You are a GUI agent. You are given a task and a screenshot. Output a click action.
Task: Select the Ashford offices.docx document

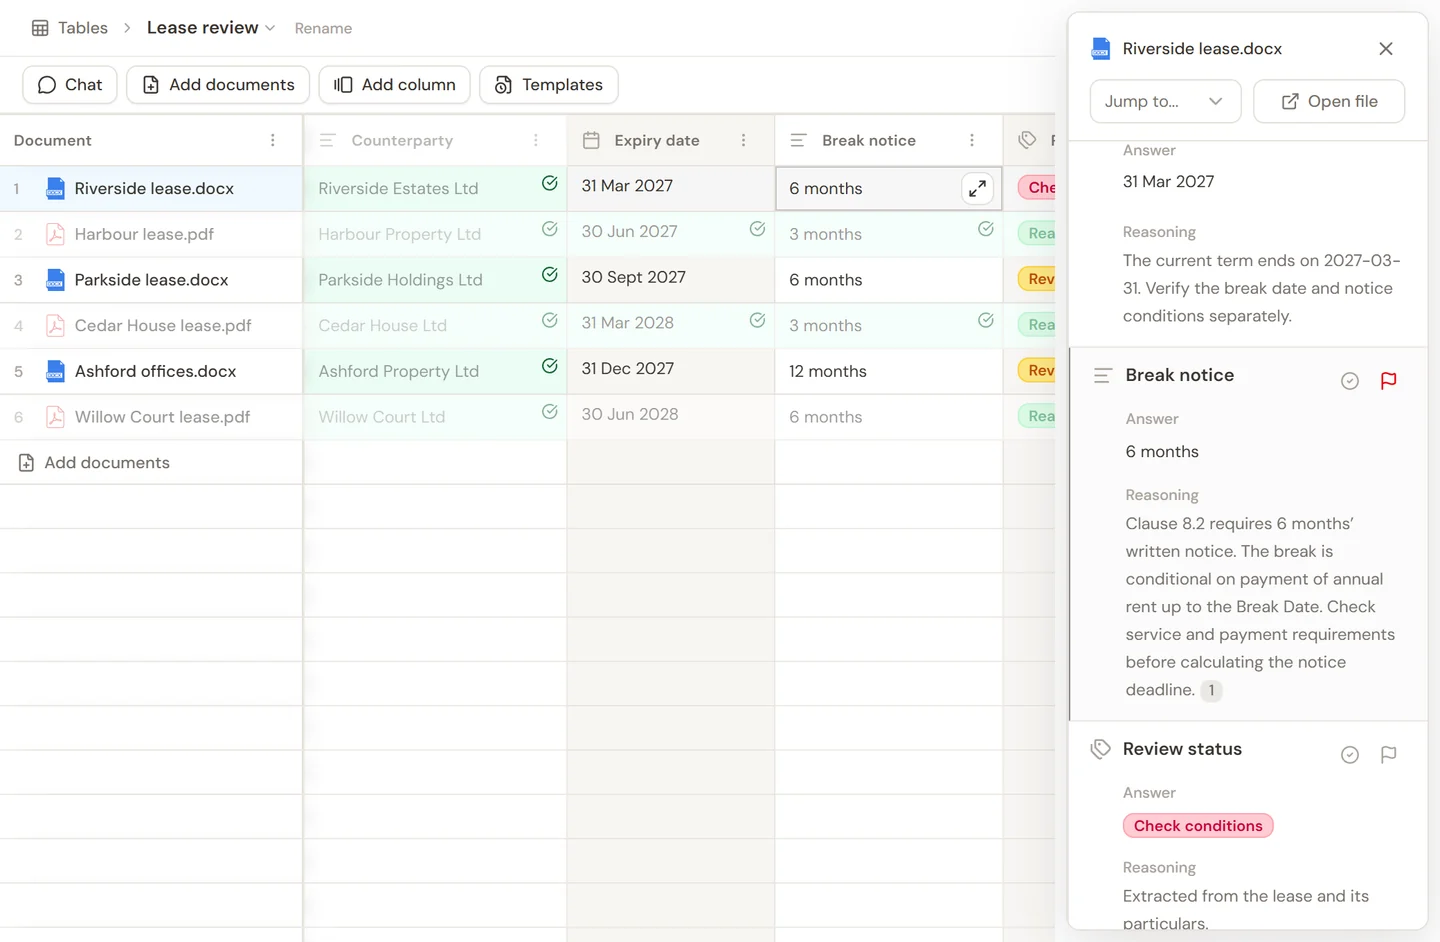[x=155, y=371]
